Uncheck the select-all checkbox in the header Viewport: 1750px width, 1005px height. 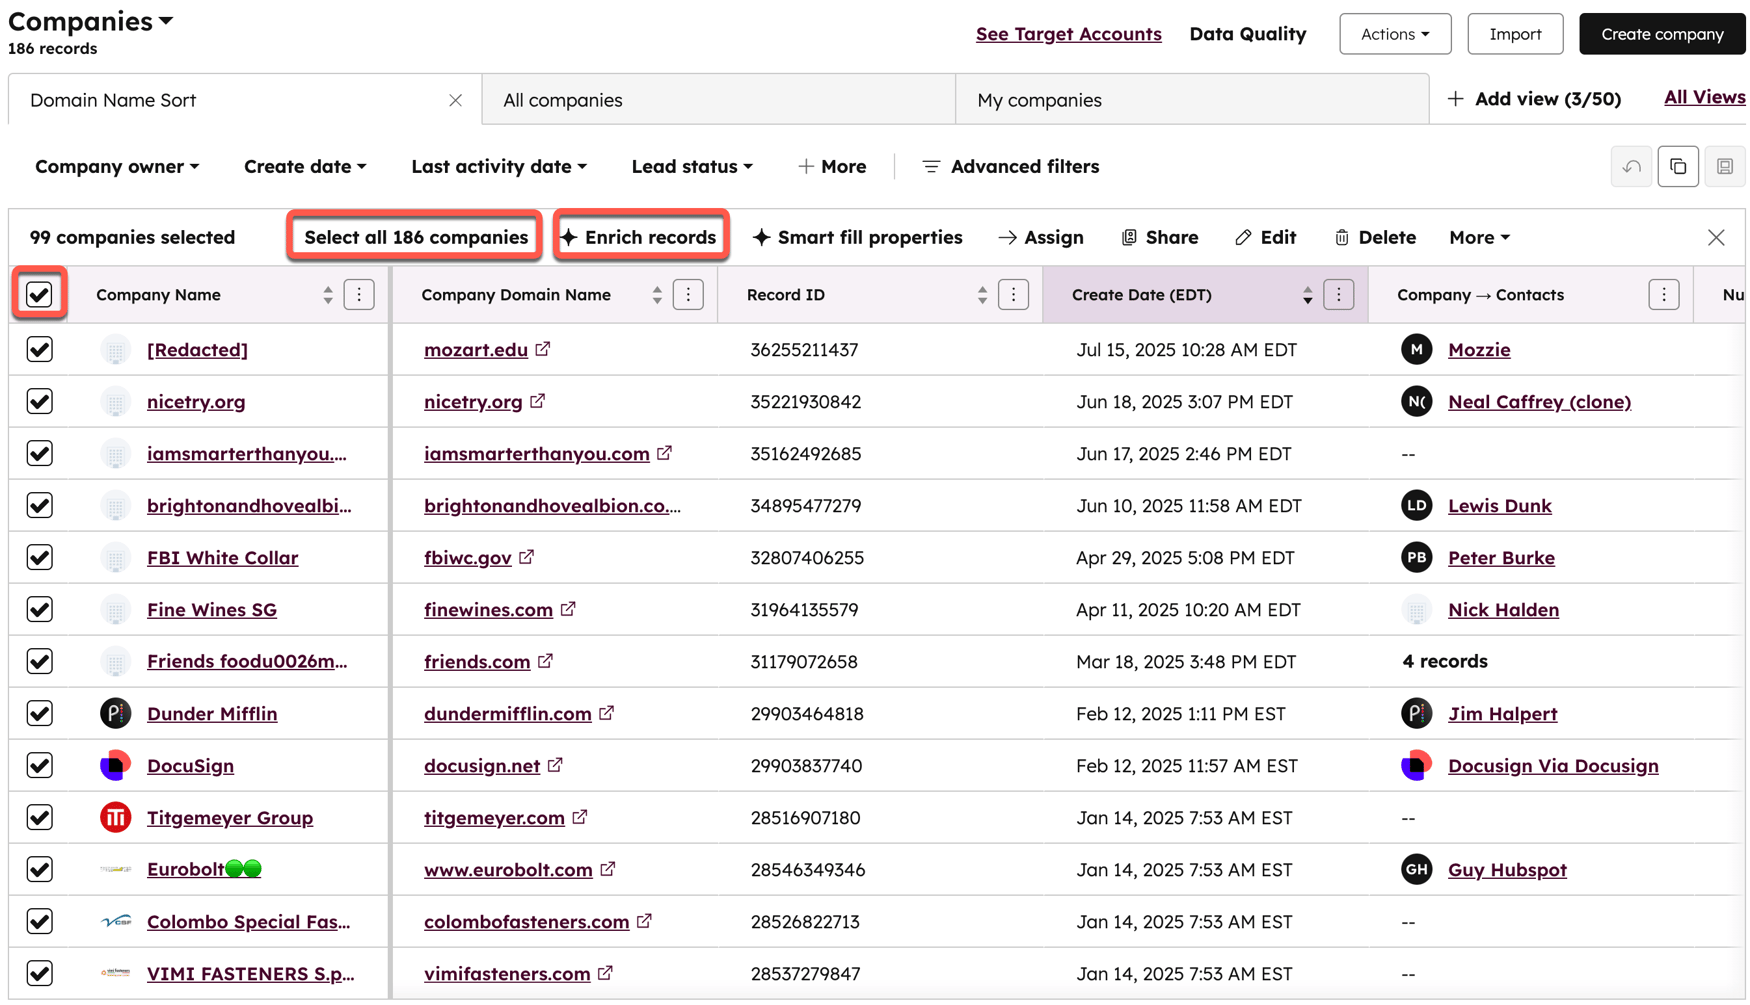coord(39,294)
